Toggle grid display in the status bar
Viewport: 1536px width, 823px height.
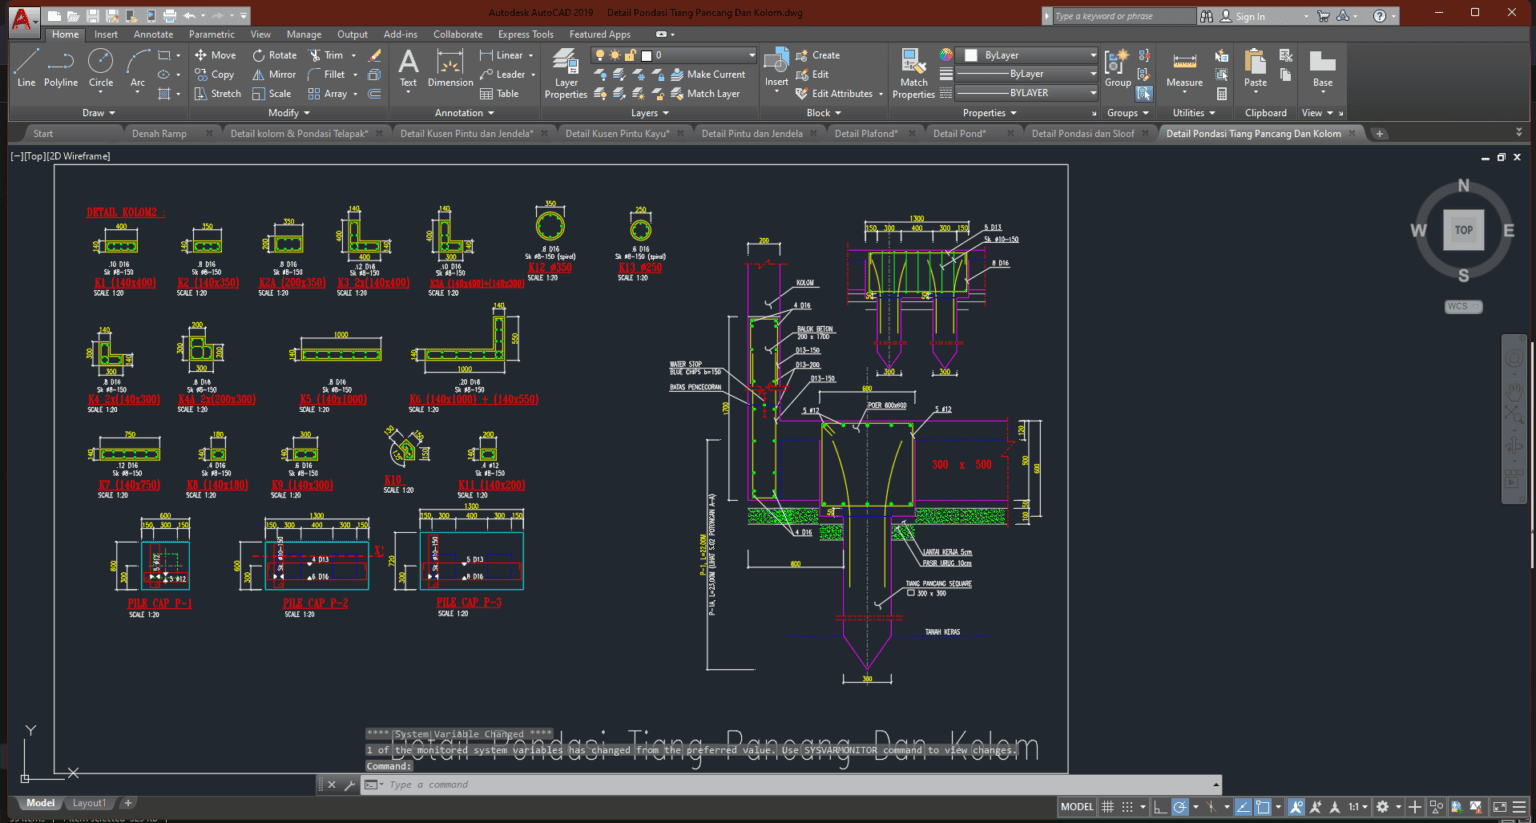click(x=1106, y=807)
